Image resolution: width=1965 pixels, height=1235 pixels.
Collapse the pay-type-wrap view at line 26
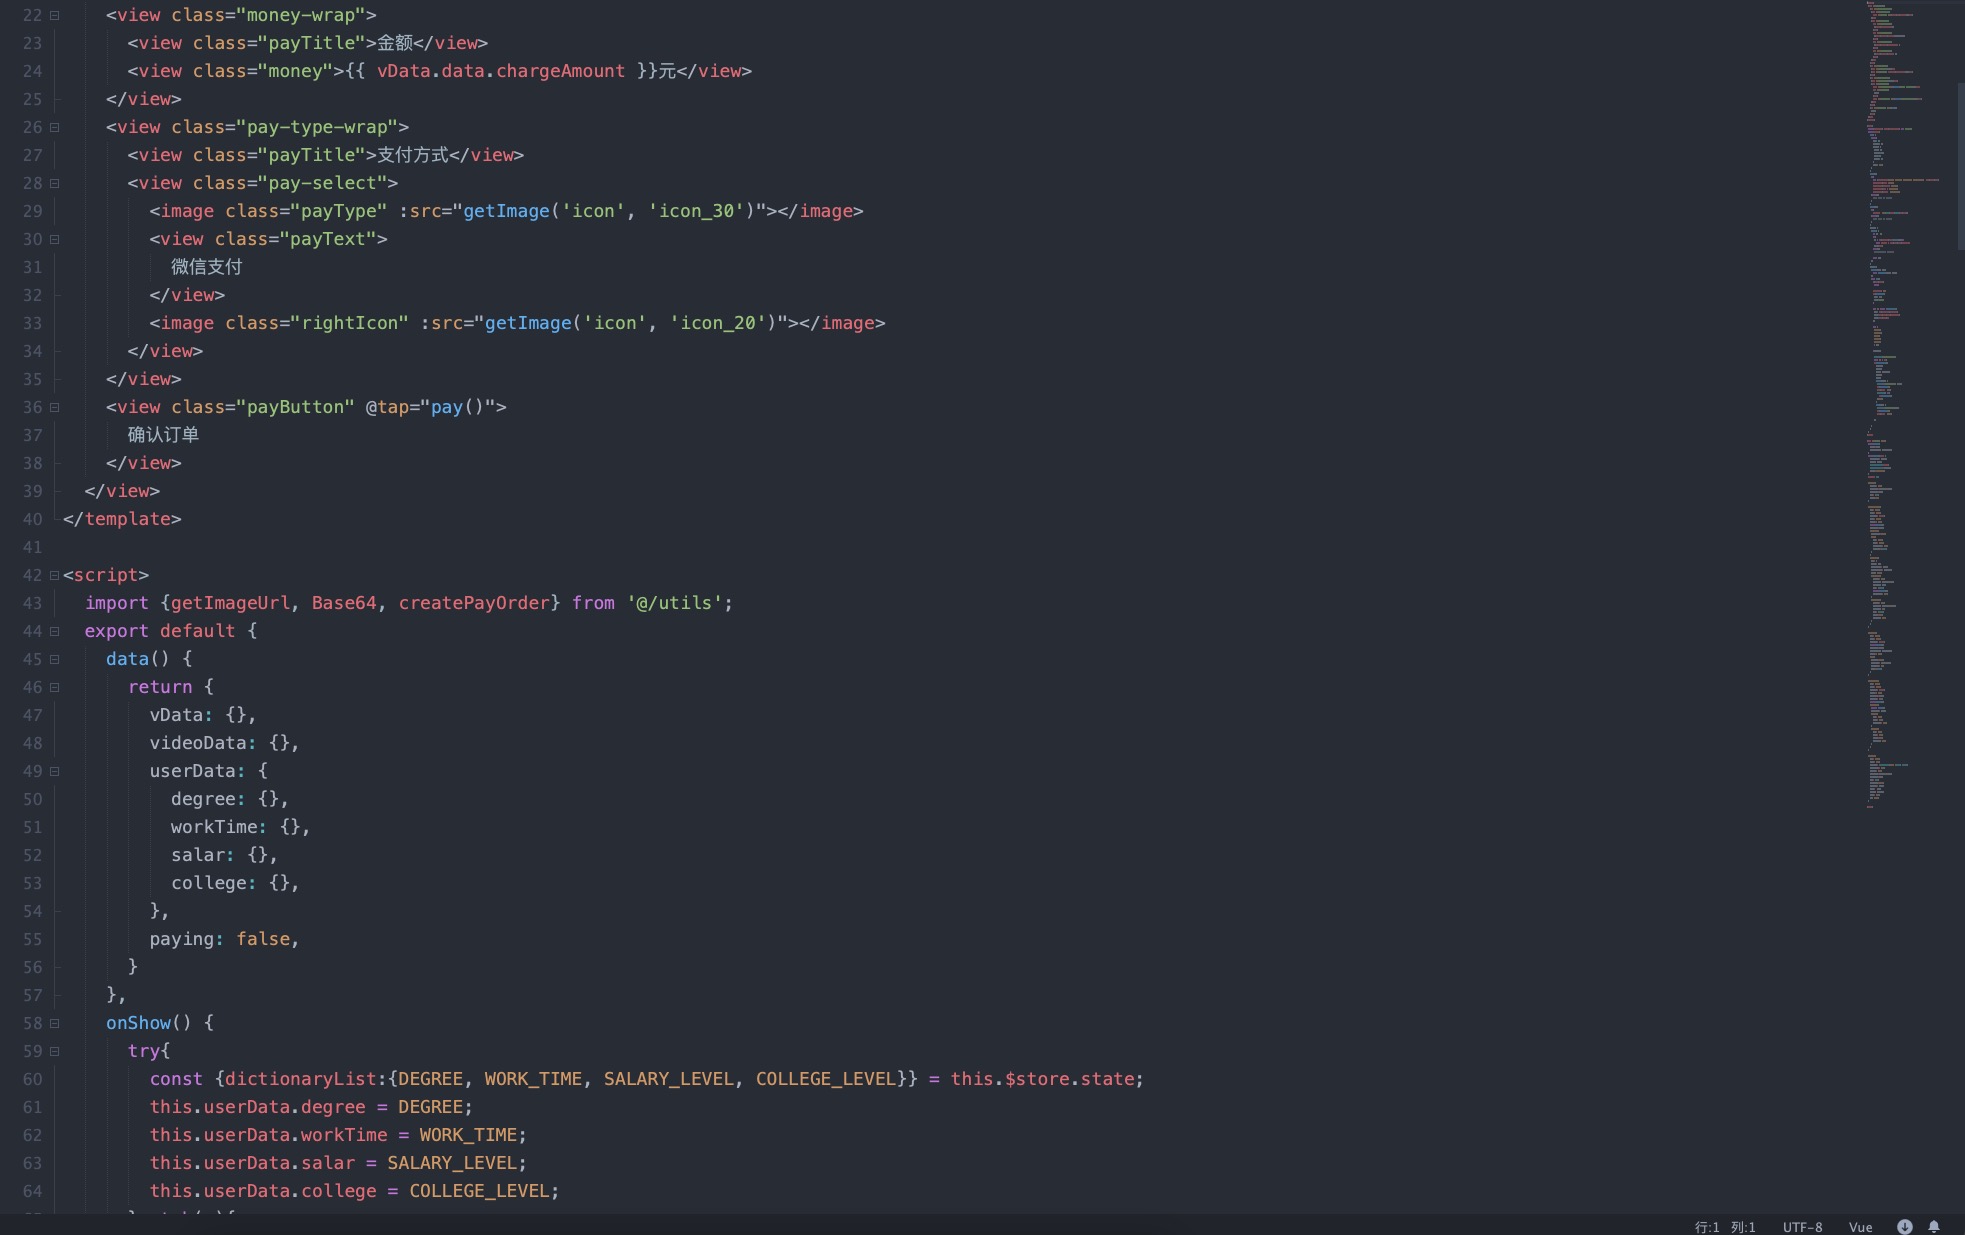54,127
